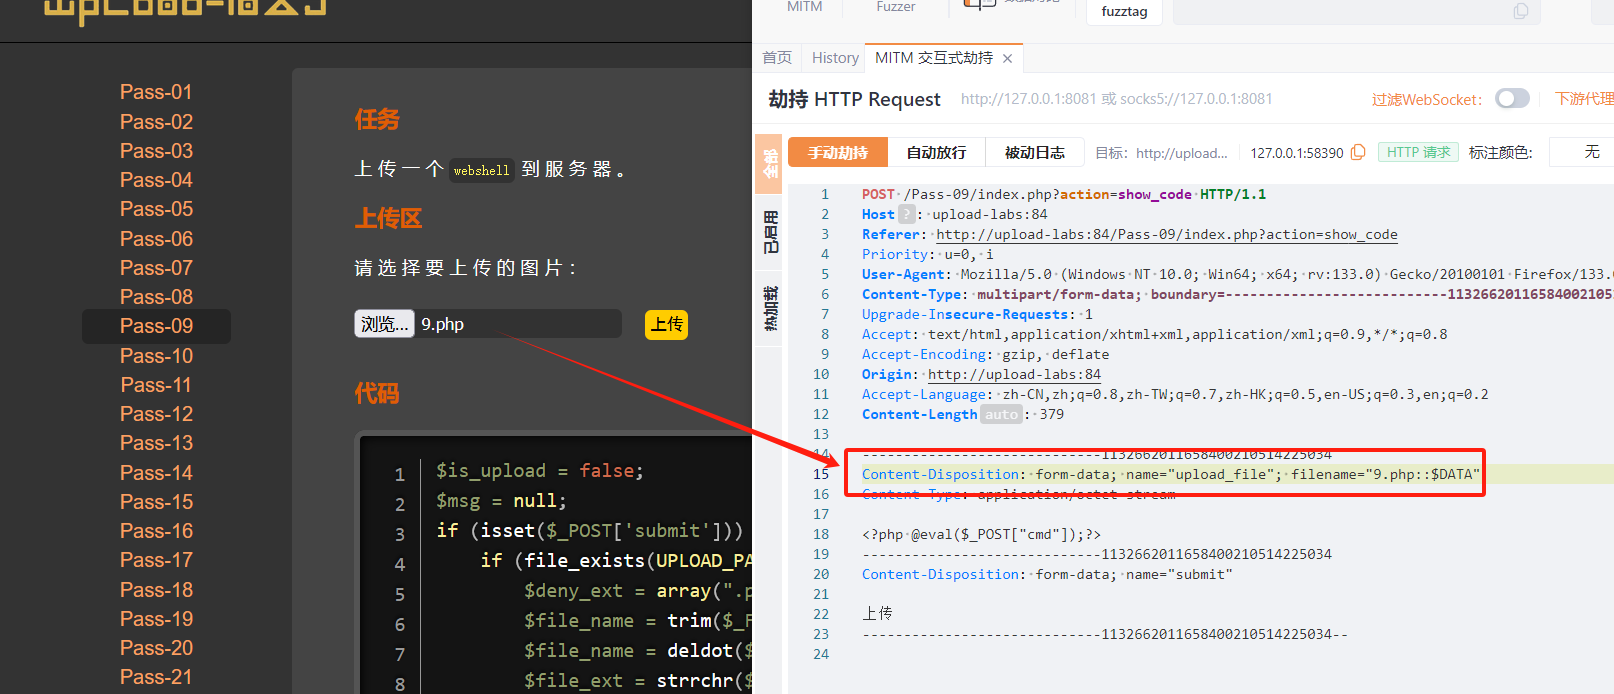Click the POST request line 1

[1064, 194]
